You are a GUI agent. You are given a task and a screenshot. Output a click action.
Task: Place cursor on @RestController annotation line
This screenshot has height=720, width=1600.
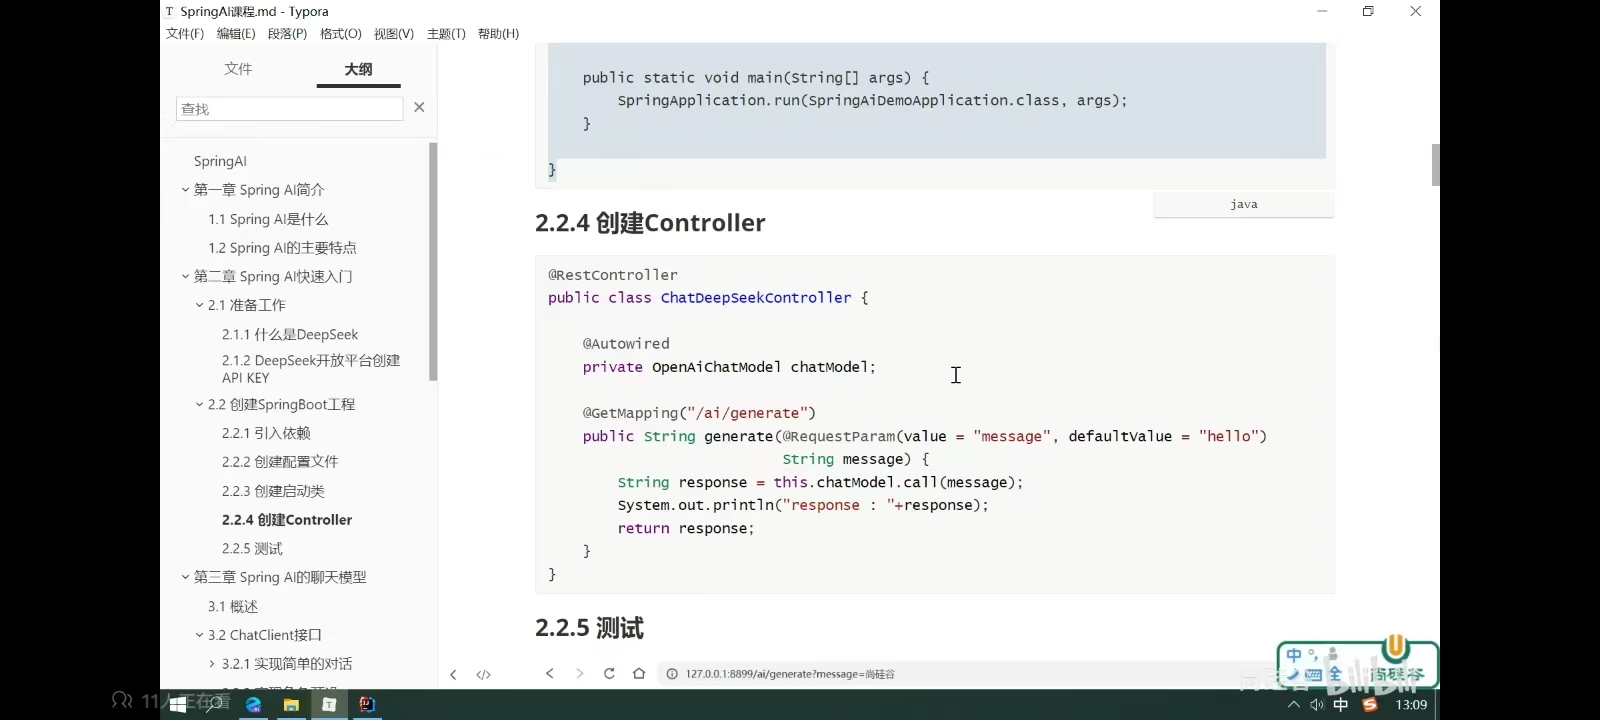(613, 275)
